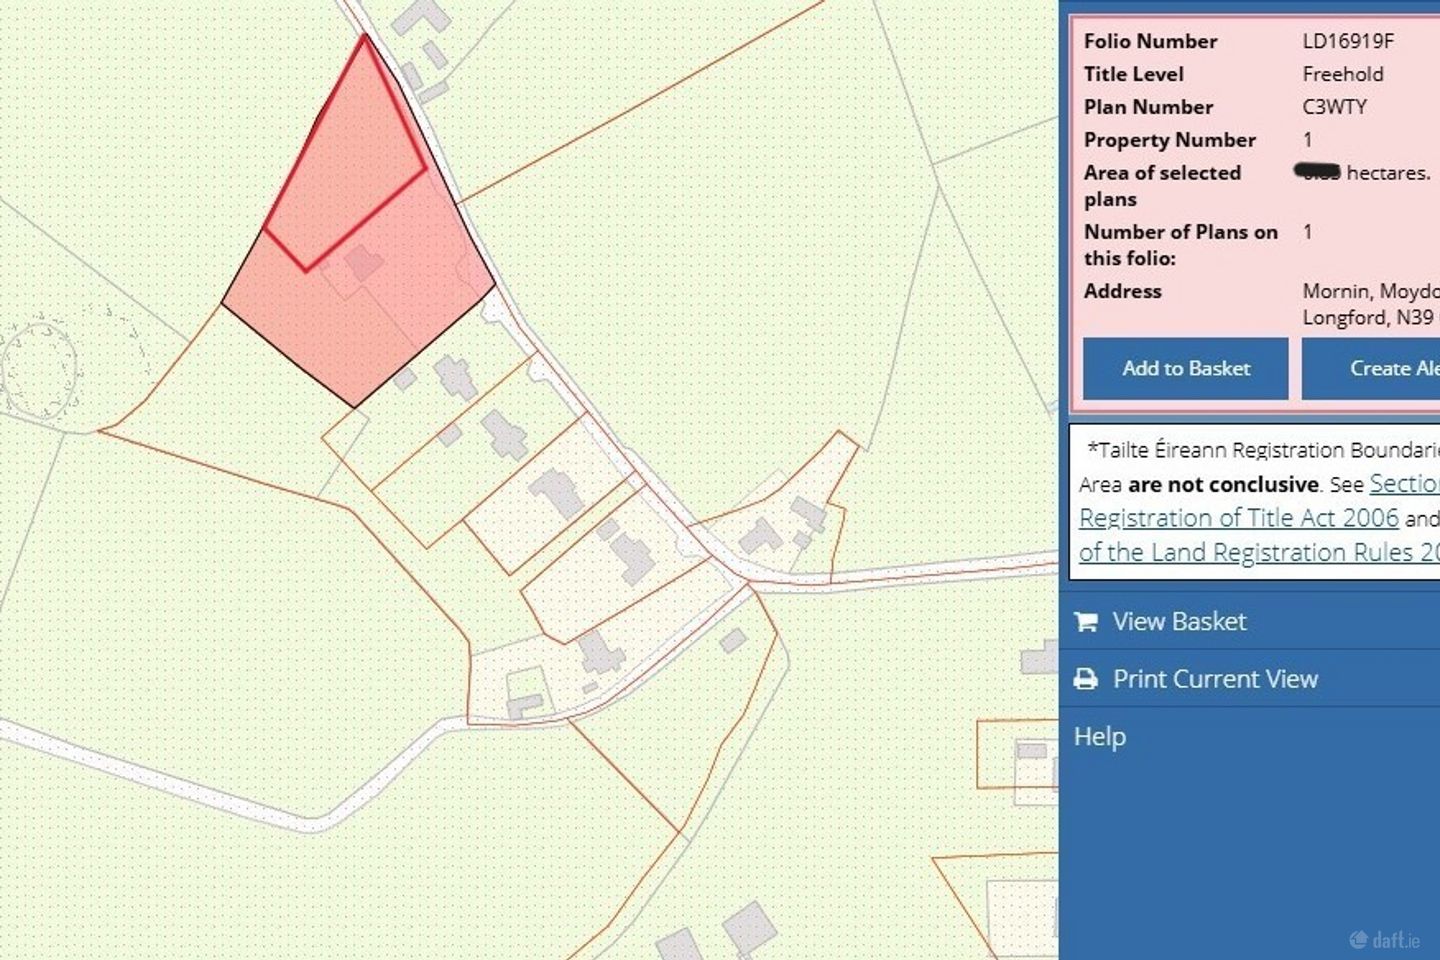Click the Add to Basket button

(1186, 368)
